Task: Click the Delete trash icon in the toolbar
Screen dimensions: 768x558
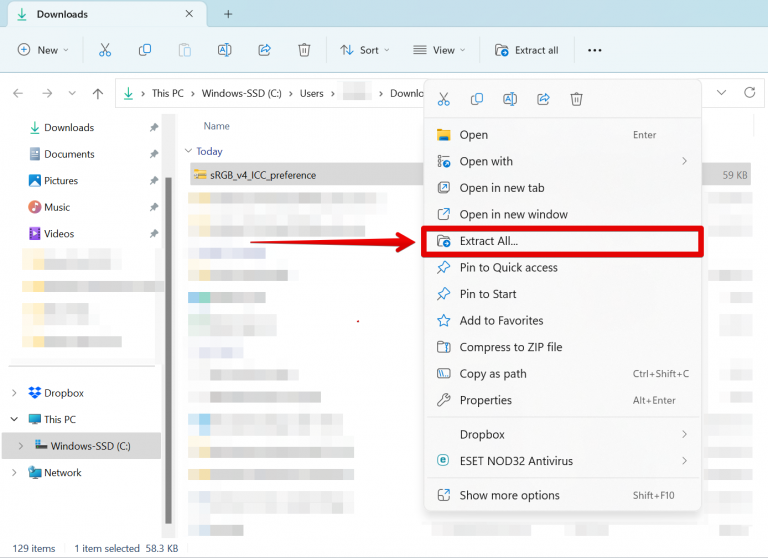Action: coord(305,50)
